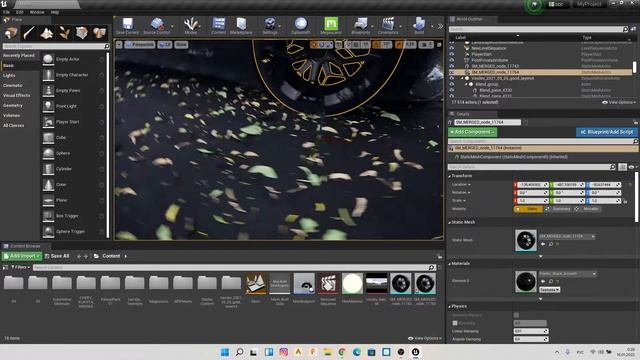
Task: Open Windows Start from the taskbar
Action: (224, 352)
